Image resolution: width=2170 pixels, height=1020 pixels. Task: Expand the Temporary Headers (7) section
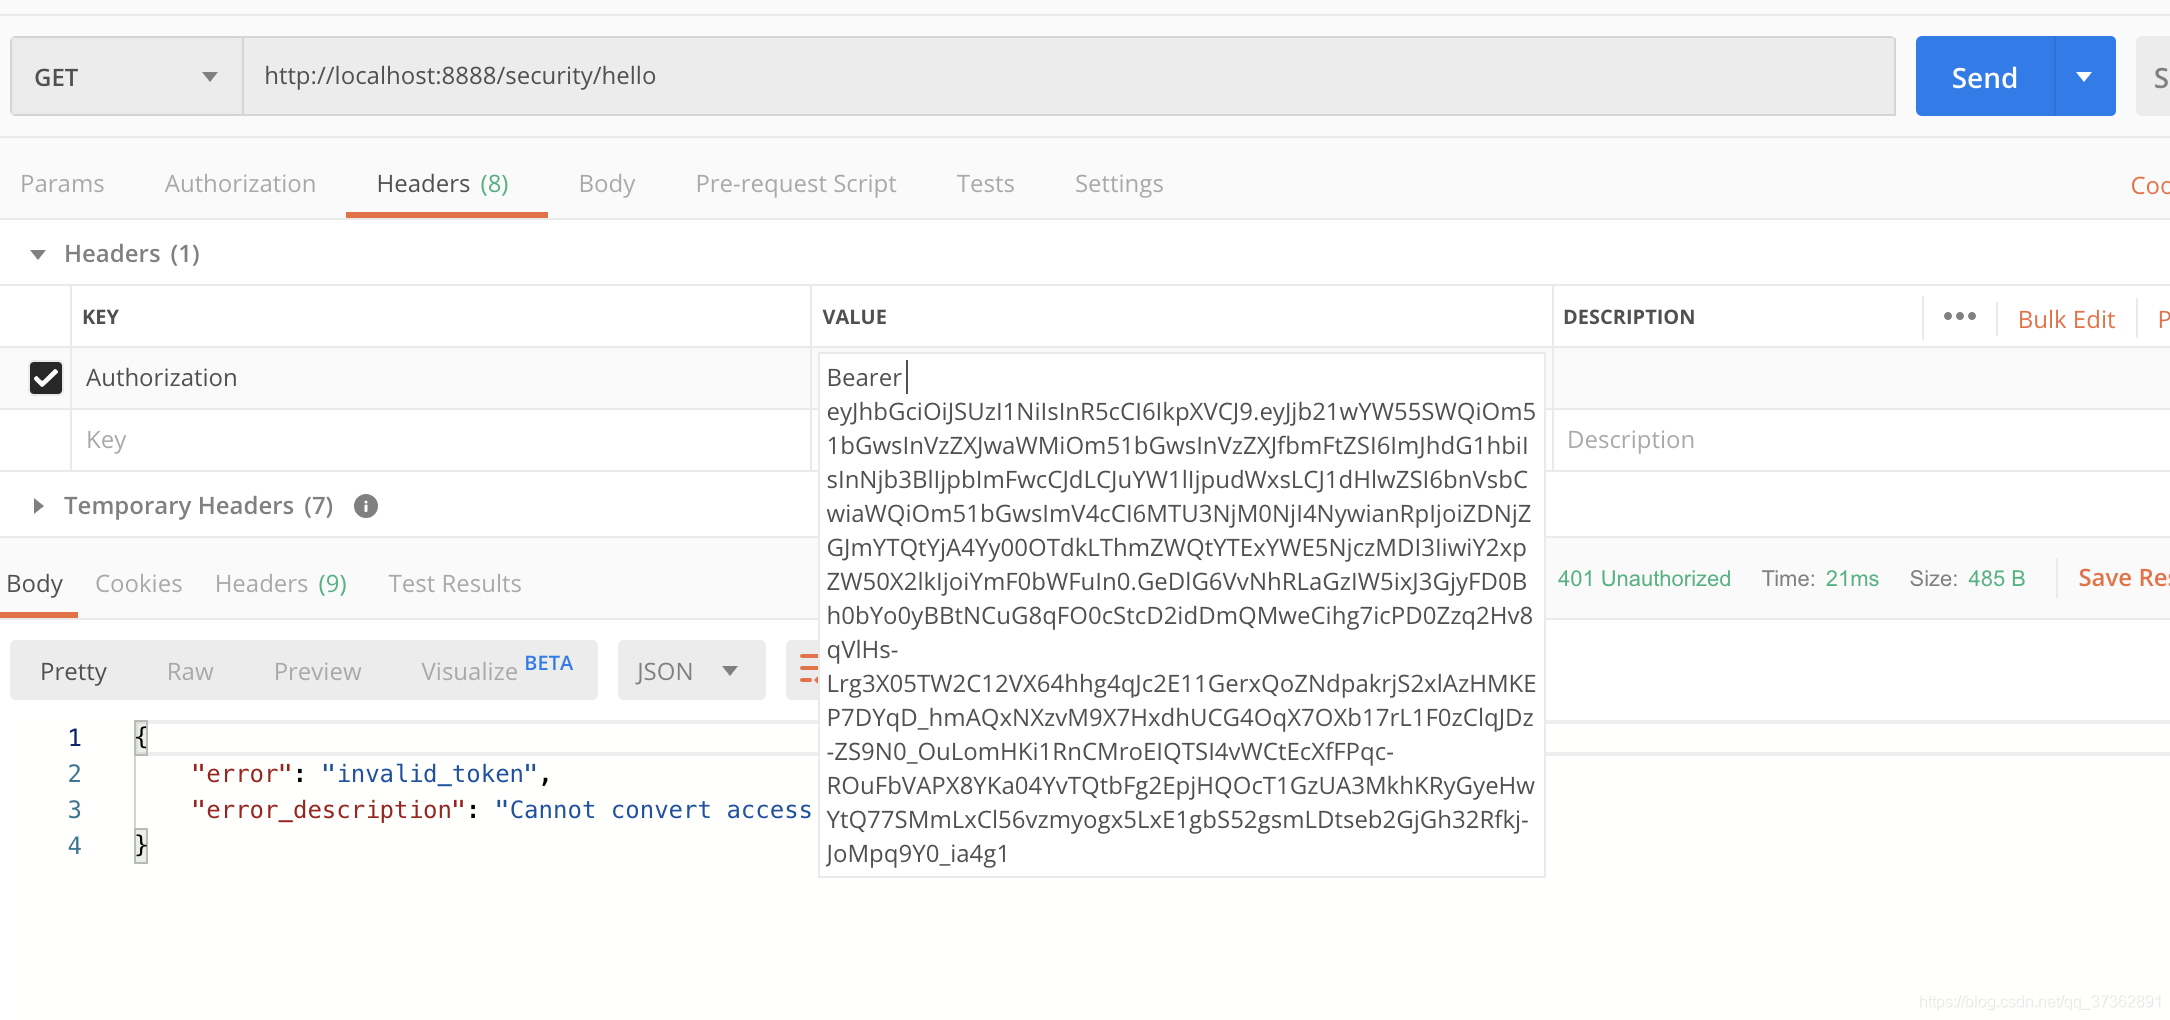(38, 506)
